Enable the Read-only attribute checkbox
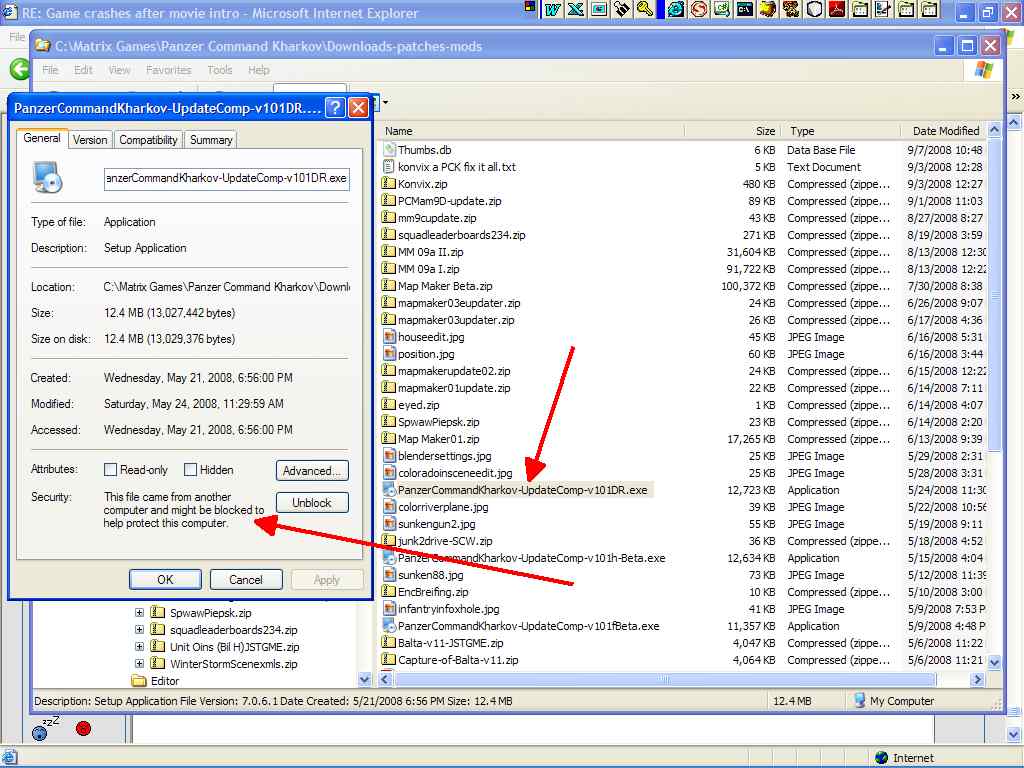The height and width of the screenshot is (768, 1024). pos(110,470)
